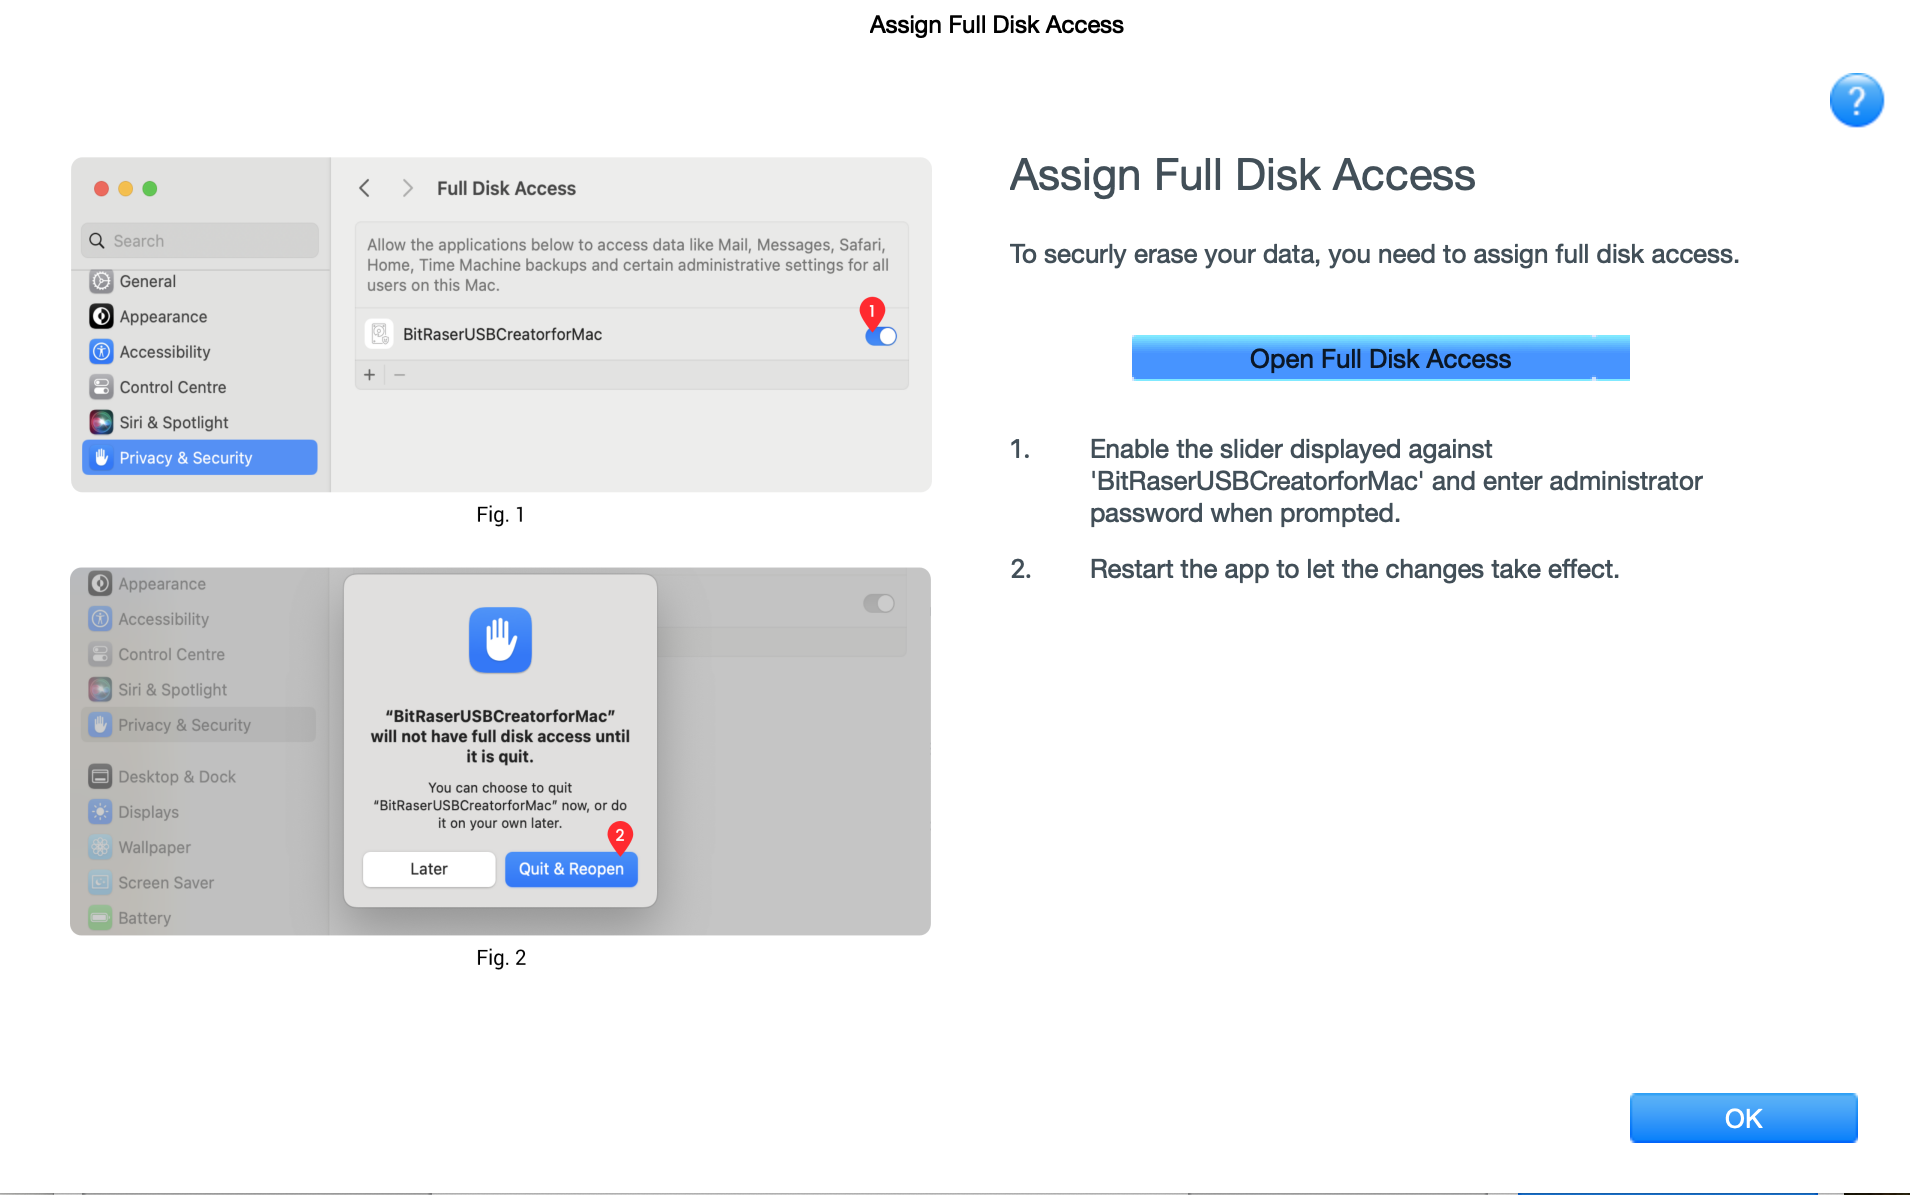
Task: Click the large 'Assign Full Disk Access' heading
Action: pos(1242,175)
